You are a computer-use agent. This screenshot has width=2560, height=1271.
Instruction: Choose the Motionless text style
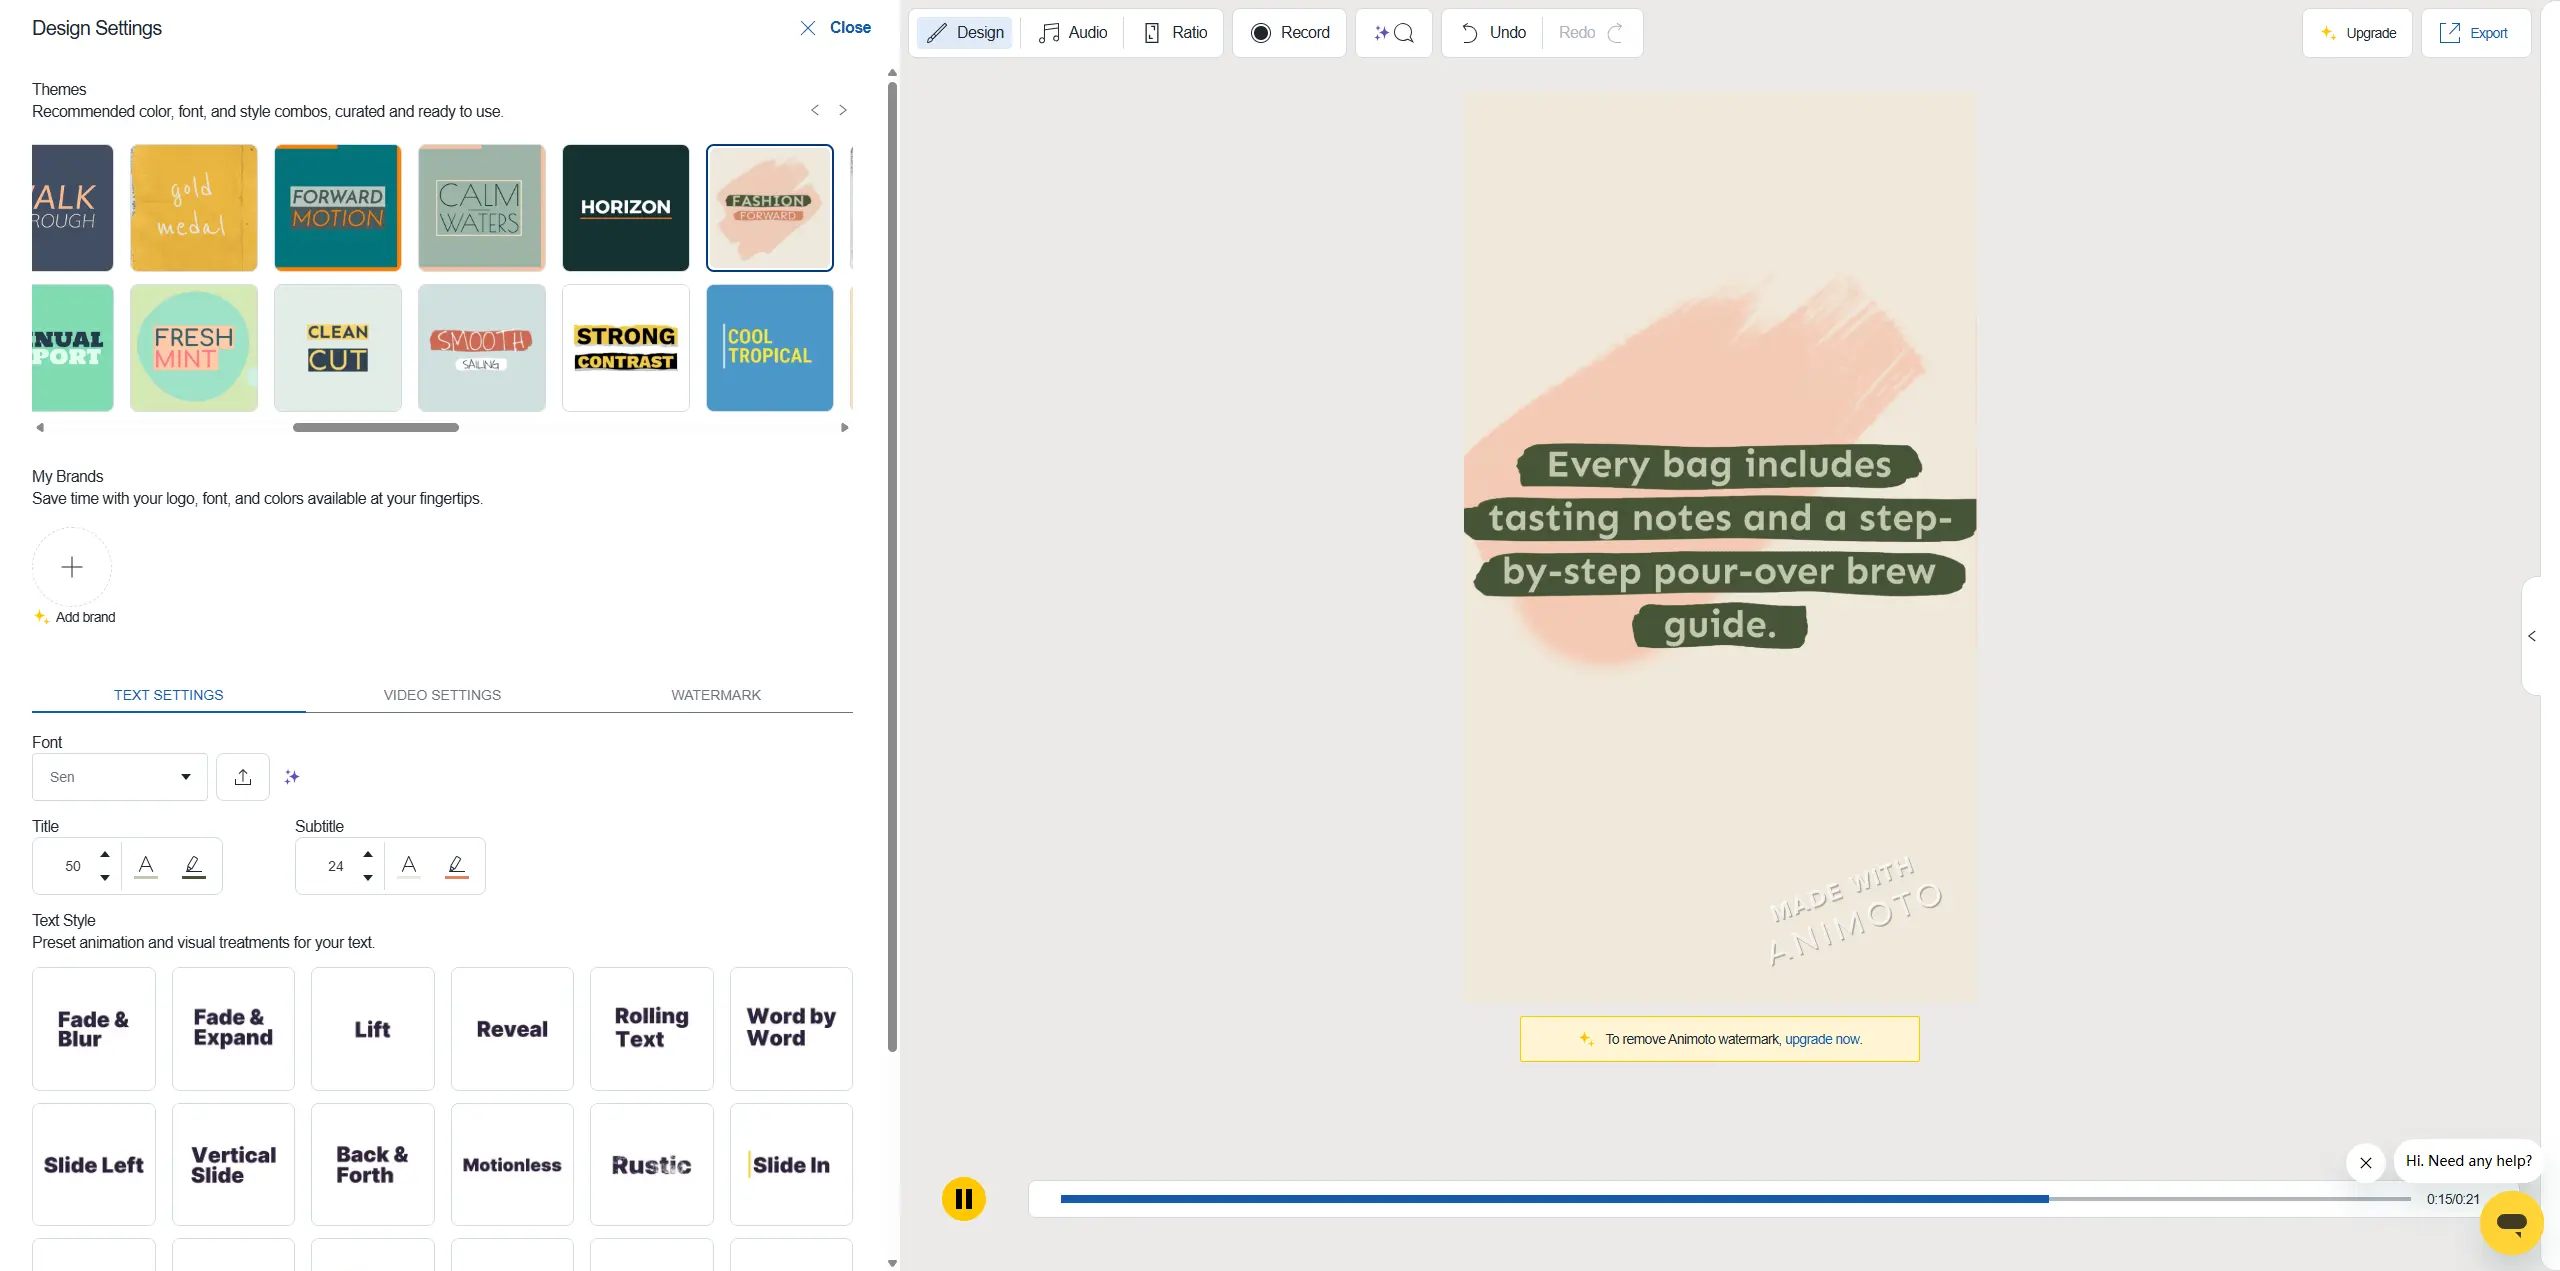point(512,1165)
